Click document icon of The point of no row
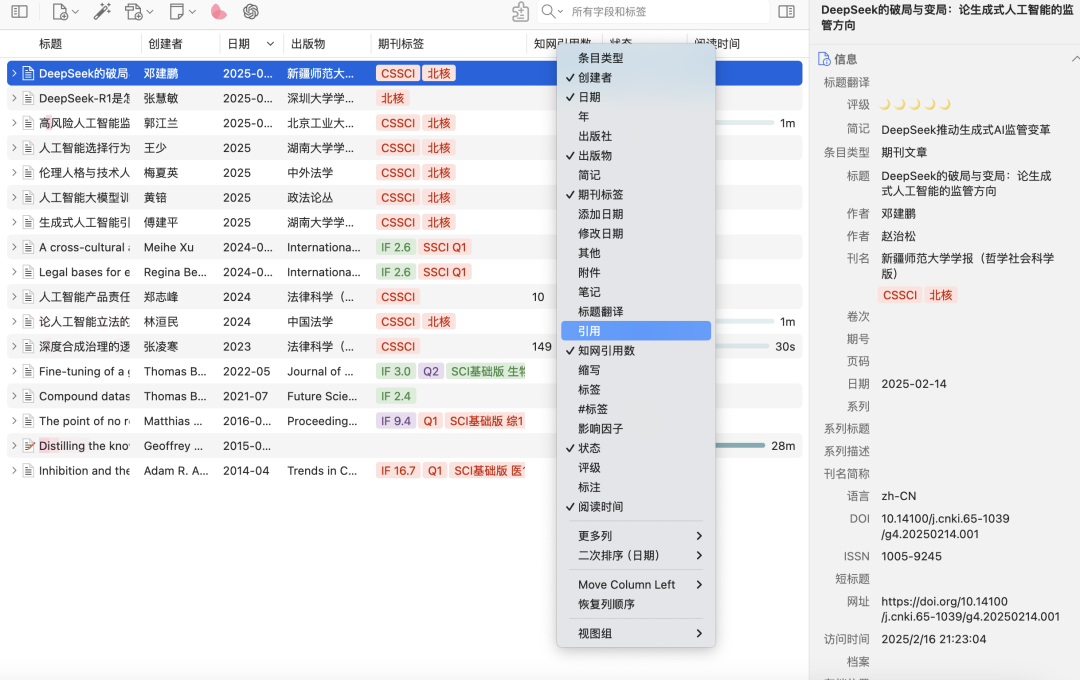This screenshot has width=1080, height=680. (28, 421)
